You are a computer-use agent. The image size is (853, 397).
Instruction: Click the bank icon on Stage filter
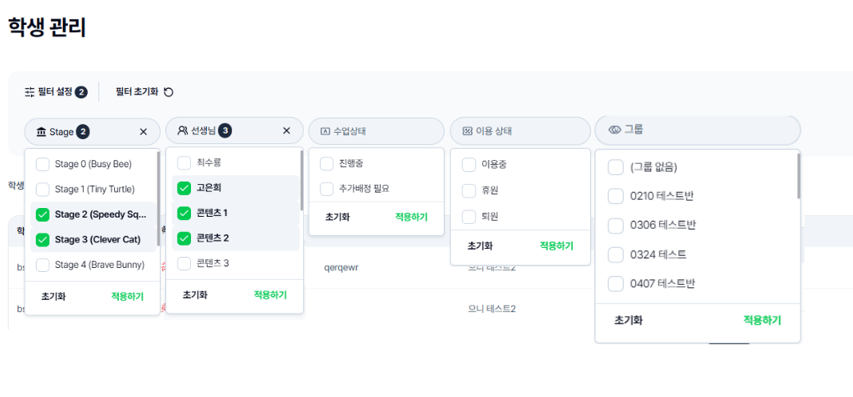tap(41, 132)
